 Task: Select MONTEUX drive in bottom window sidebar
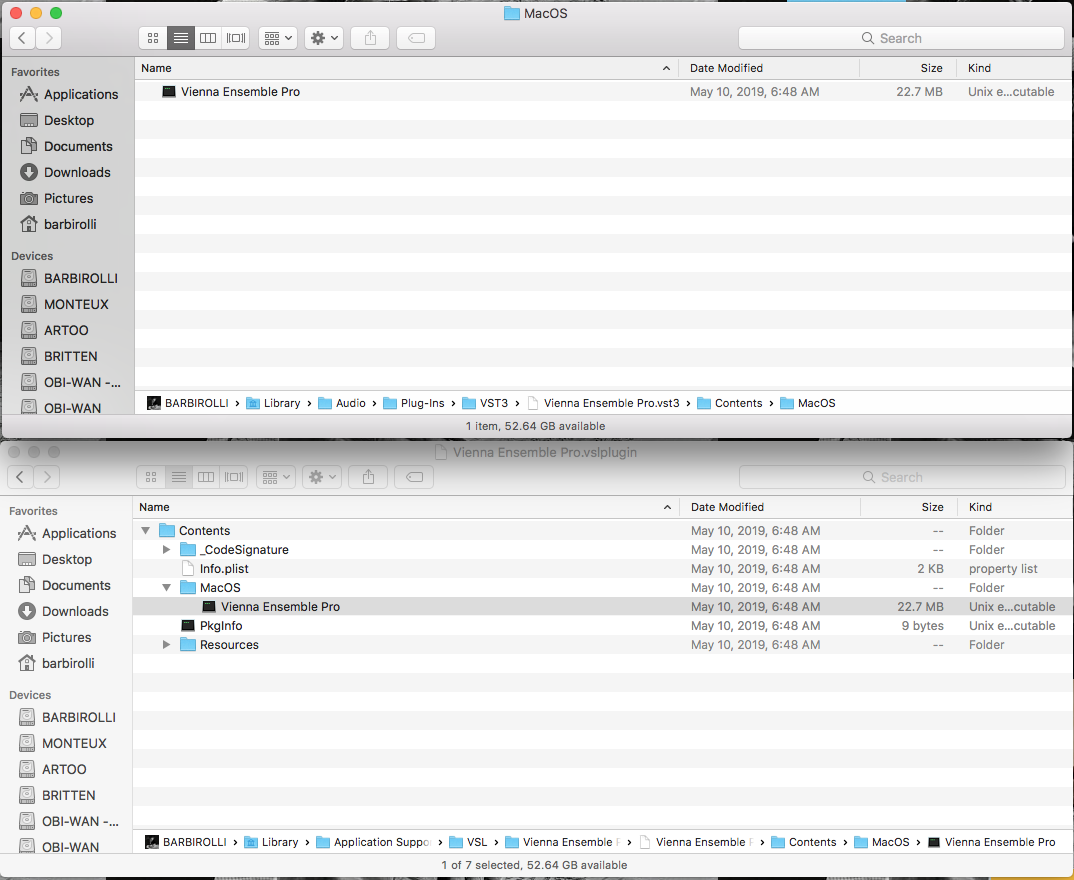point(62,744)
